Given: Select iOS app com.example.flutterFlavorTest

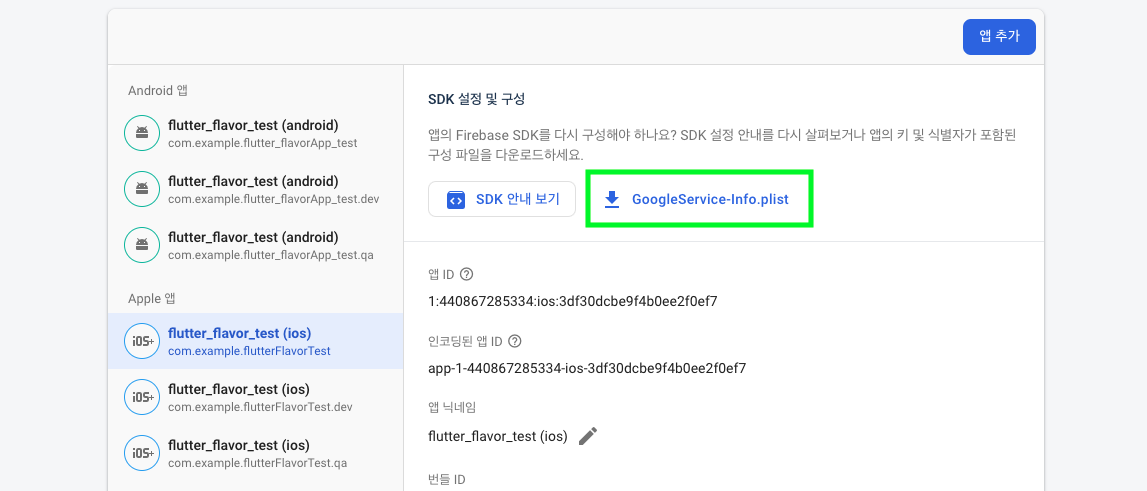Looking at the screenshot, I should [255, 341].
